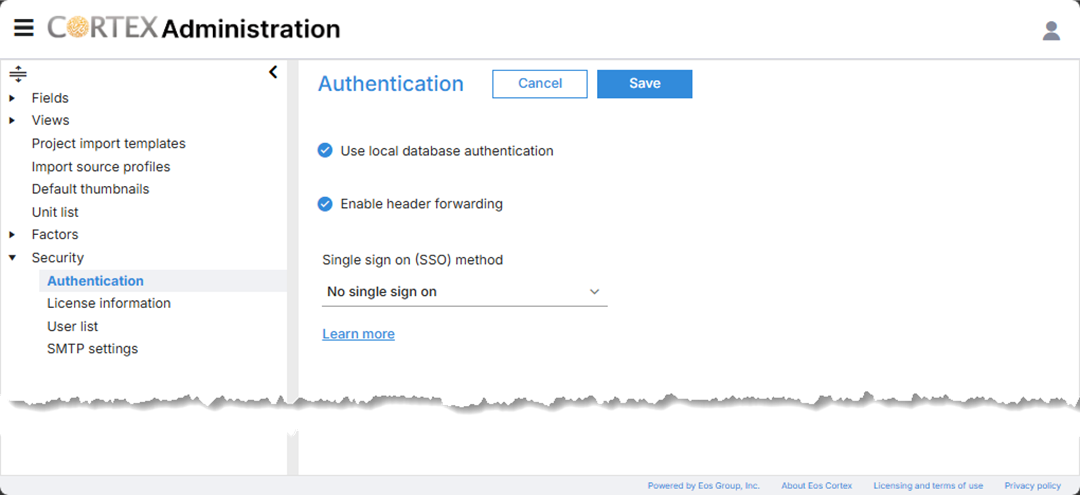Toggle Use local database authentication

pyautogui.click(x=325, y=151)
